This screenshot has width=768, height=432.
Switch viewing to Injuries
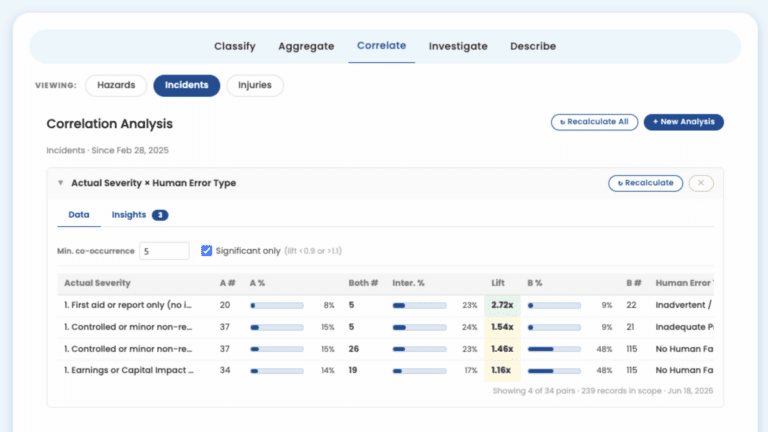tap(255, 85)
